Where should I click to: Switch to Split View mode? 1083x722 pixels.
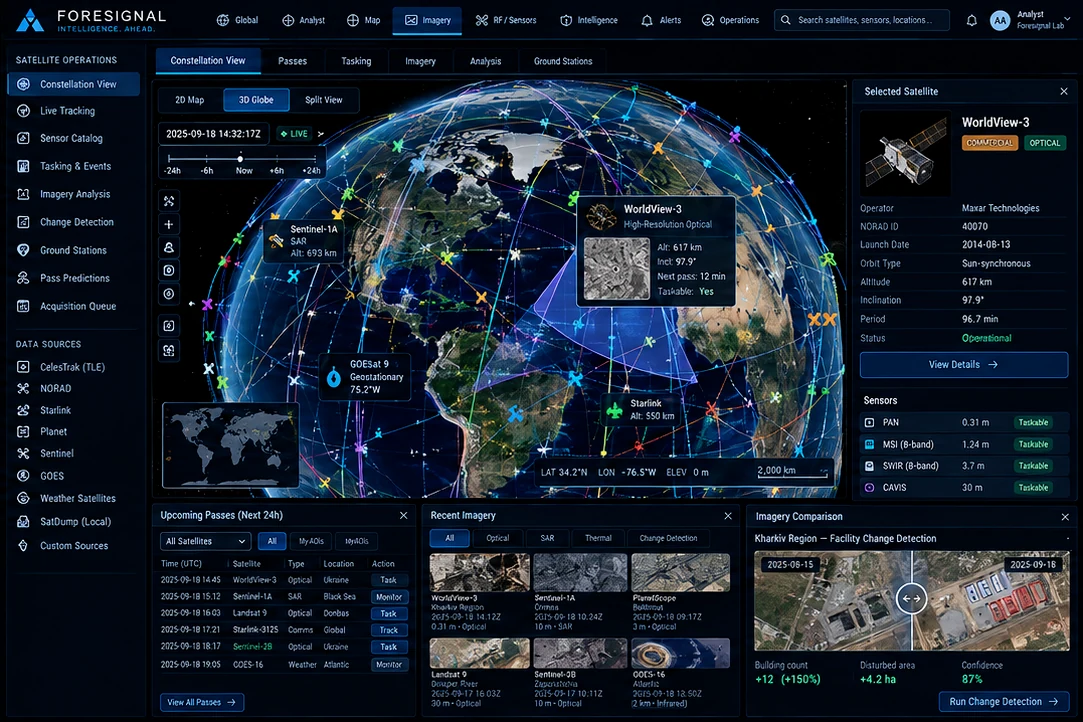323,99
